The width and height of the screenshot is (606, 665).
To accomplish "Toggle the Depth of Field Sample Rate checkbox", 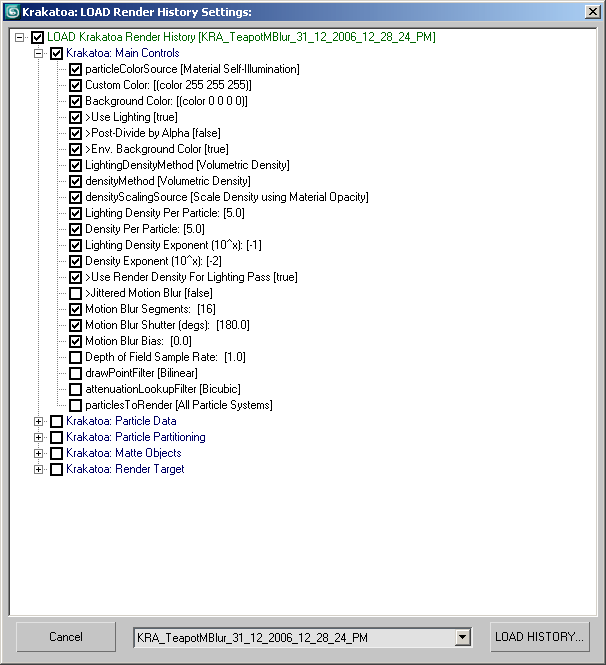I will pyautogui.click(x=75, y=357).
